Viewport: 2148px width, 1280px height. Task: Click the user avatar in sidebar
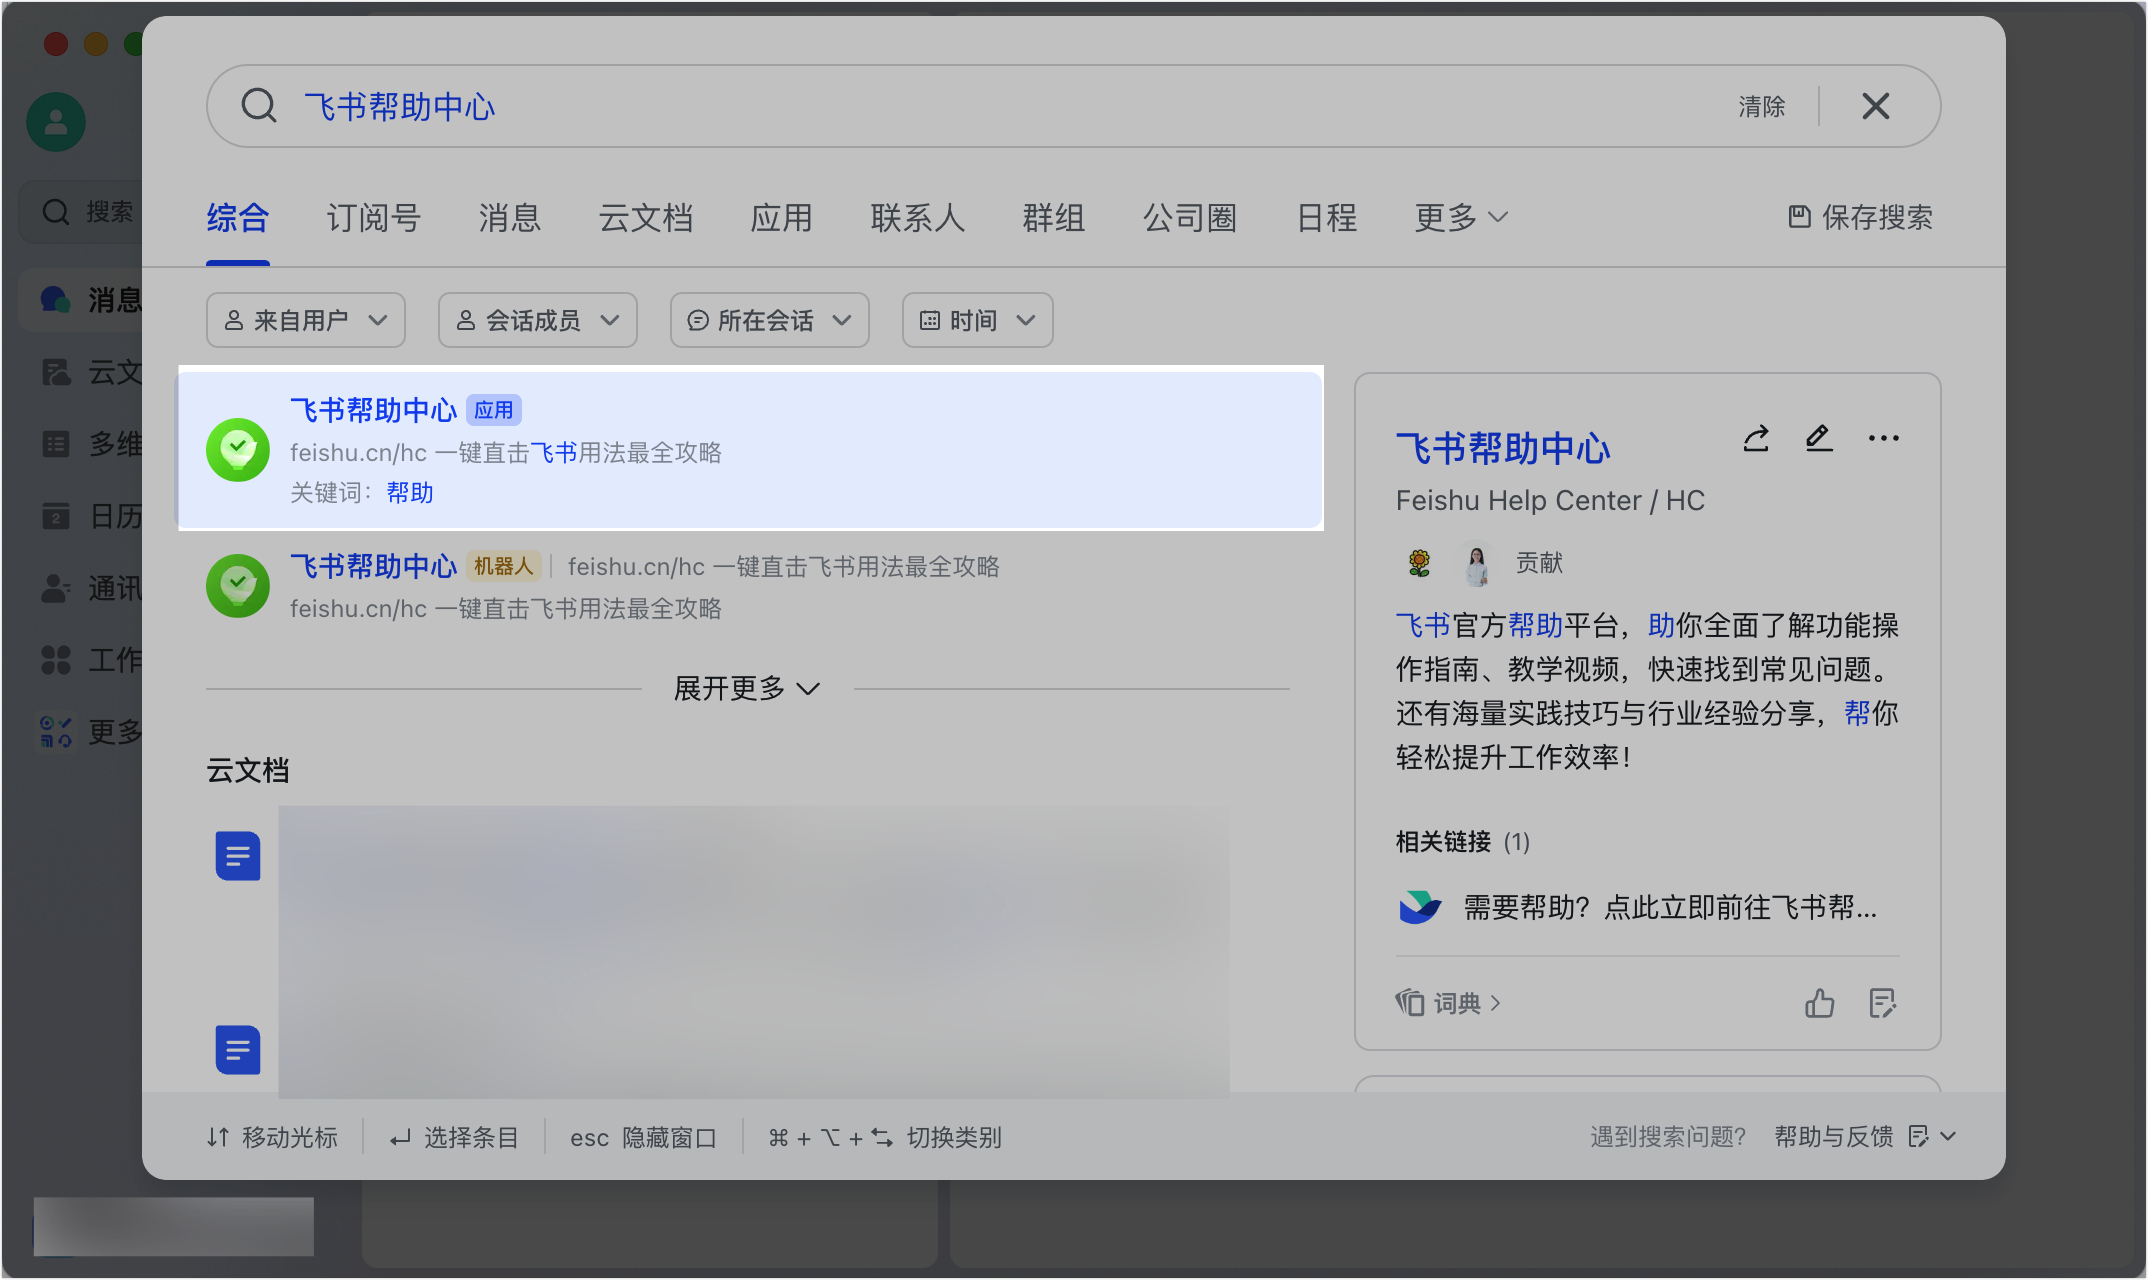pos(56,122)
